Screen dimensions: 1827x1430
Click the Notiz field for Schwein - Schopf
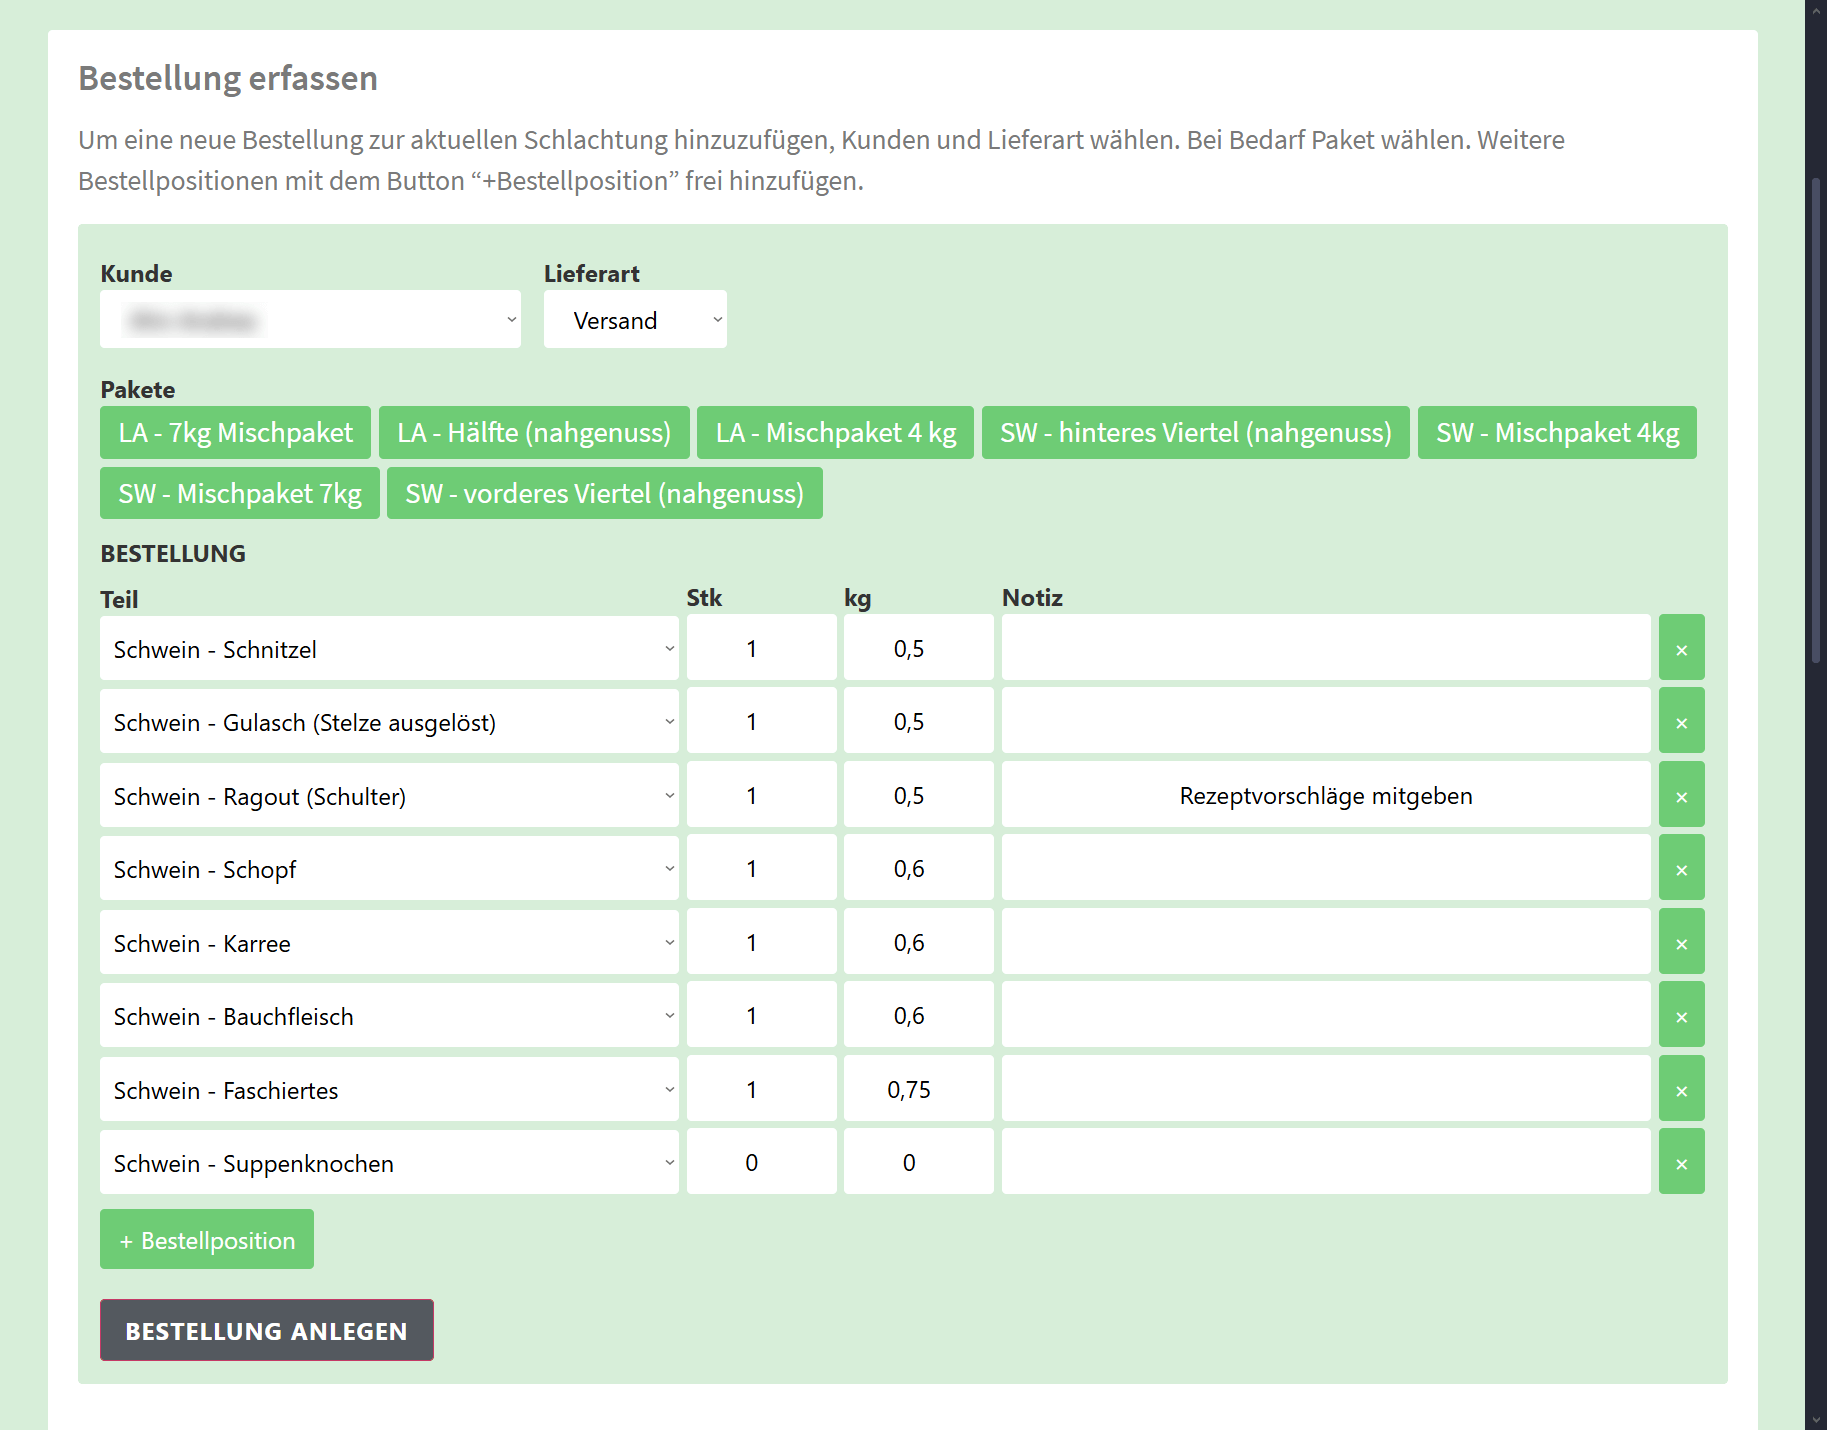point(1325,869)
